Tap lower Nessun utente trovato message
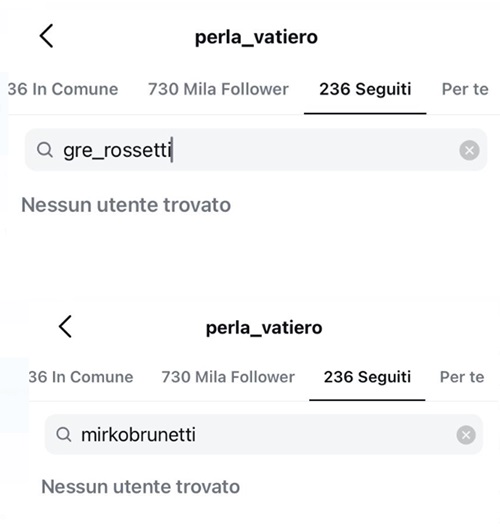Image resolution: width=500 pixels, height=529 pixels. click(x=140, y=486)
